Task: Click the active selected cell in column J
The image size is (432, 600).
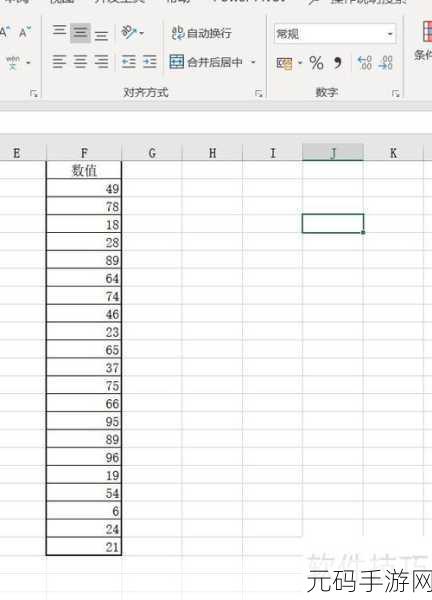Action: [333, 223]
